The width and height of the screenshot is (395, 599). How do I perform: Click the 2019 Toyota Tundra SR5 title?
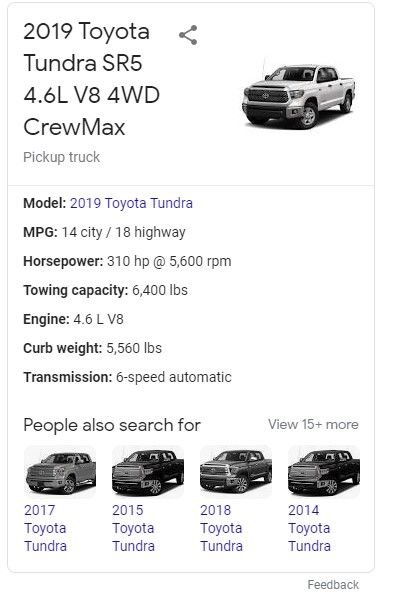pyautogui.click(x=91, y=79)
